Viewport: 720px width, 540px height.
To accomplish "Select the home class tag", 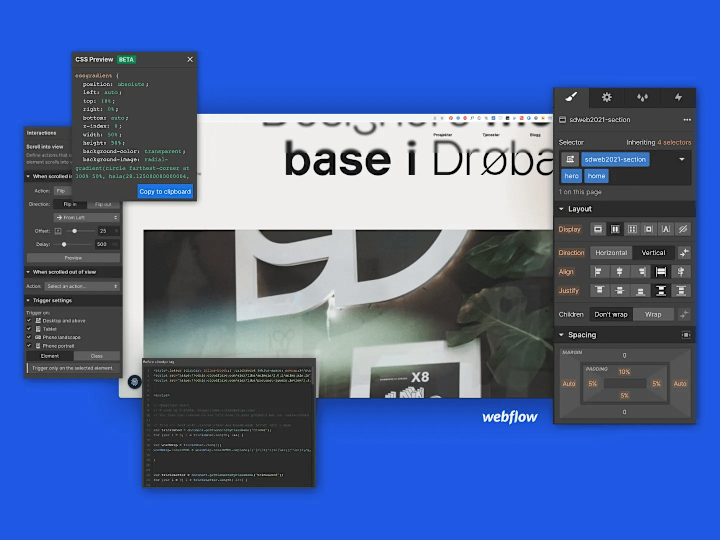I will pos(596,176).
